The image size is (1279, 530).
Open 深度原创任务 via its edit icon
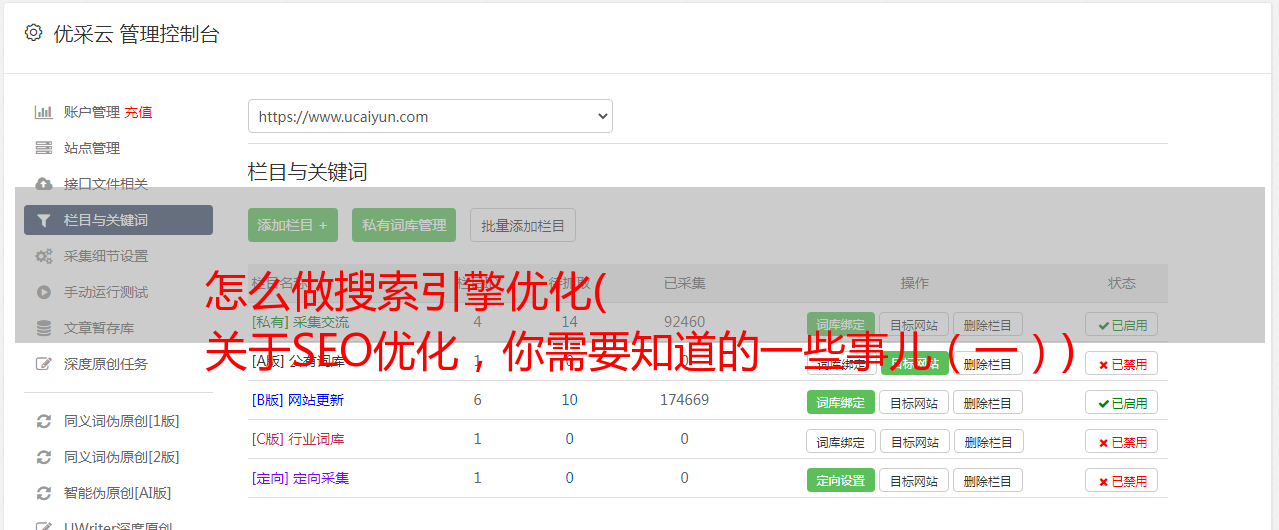coord(43,364)
